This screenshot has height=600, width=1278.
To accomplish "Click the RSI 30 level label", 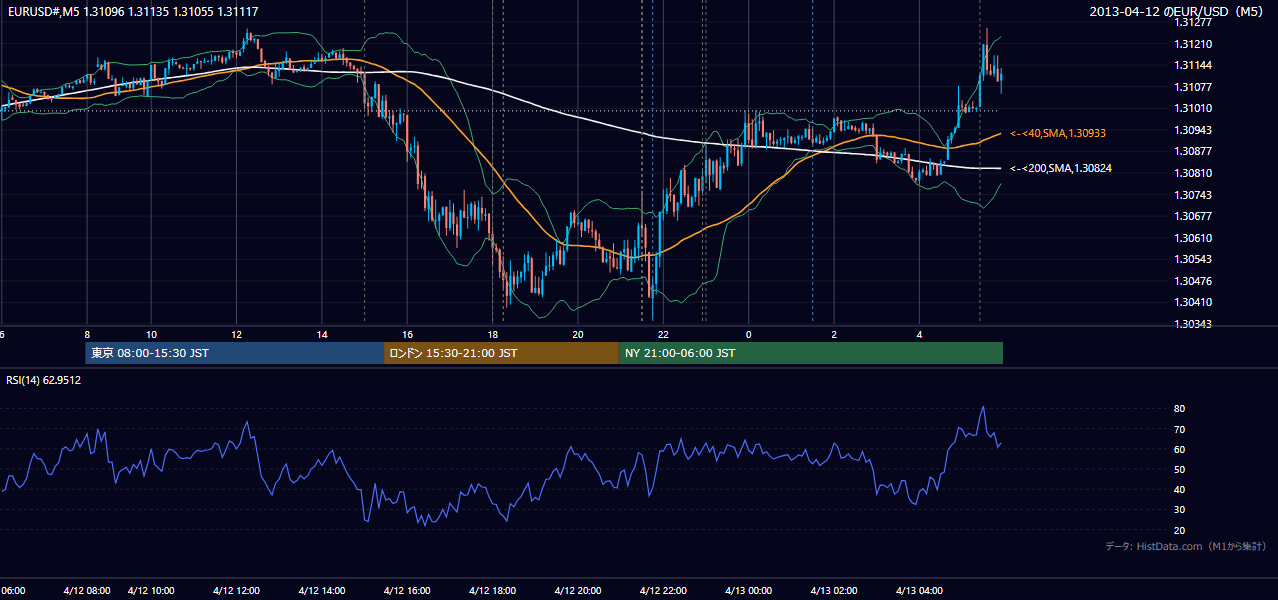I will click(x=1180, y=510).
